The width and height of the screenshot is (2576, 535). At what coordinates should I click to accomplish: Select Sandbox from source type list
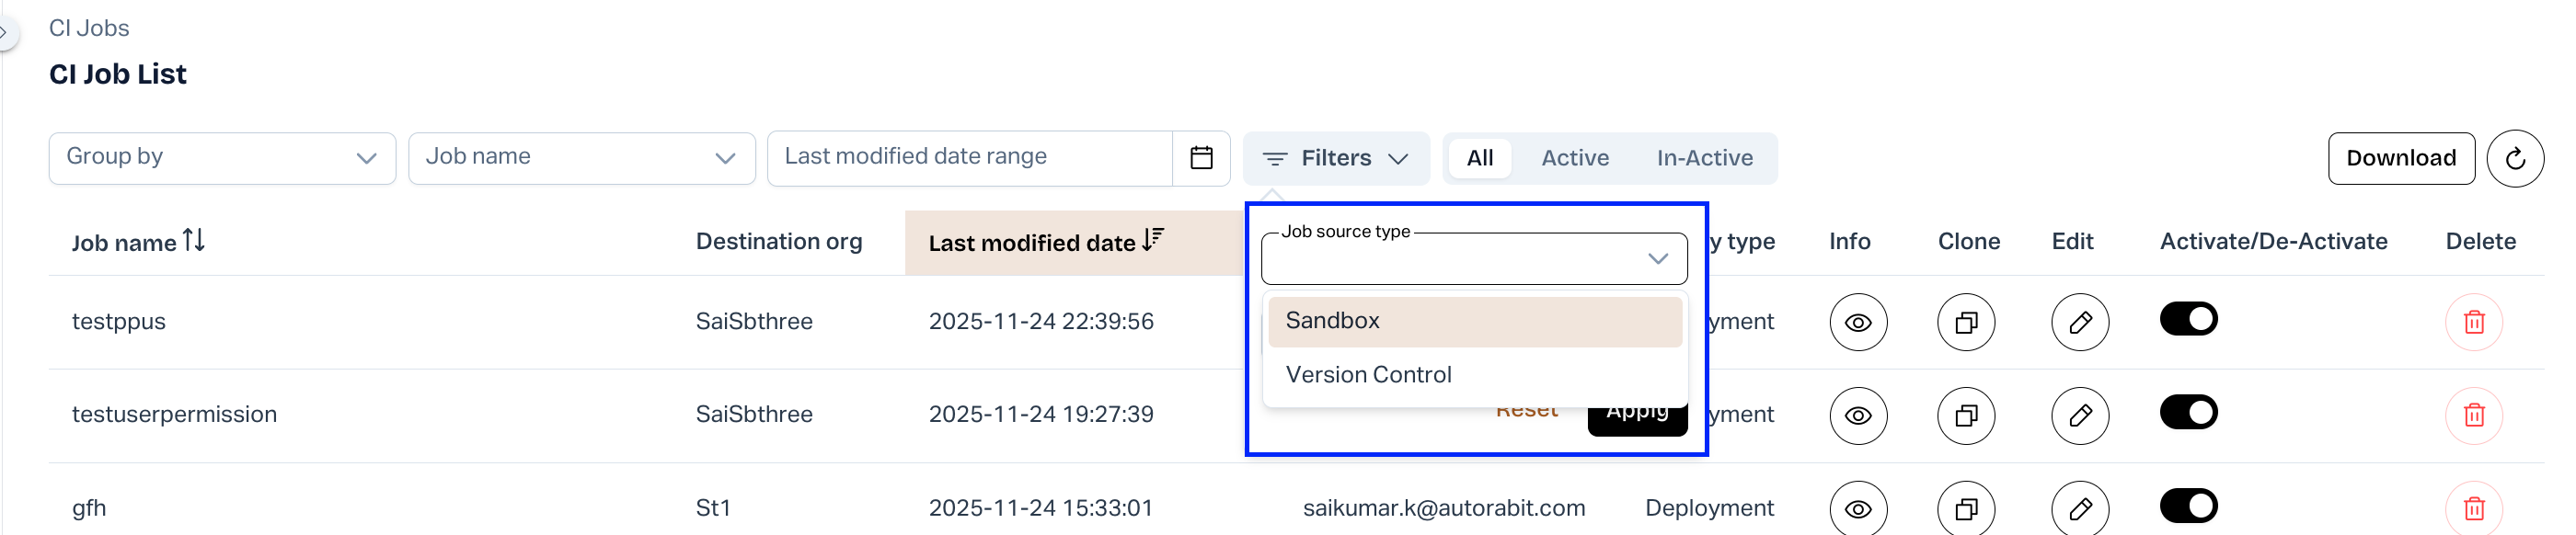(1473, 321)
